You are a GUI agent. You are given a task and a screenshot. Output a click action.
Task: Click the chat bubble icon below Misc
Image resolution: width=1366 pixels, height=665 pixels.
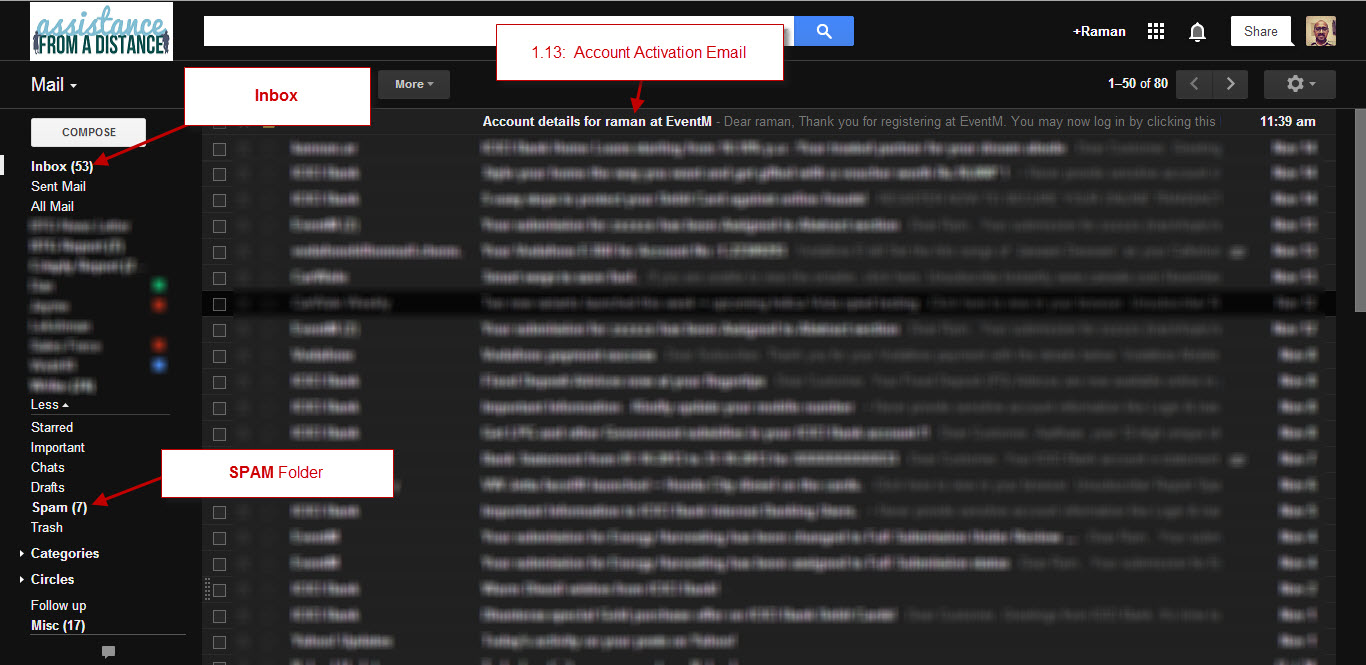coord(108,652)
